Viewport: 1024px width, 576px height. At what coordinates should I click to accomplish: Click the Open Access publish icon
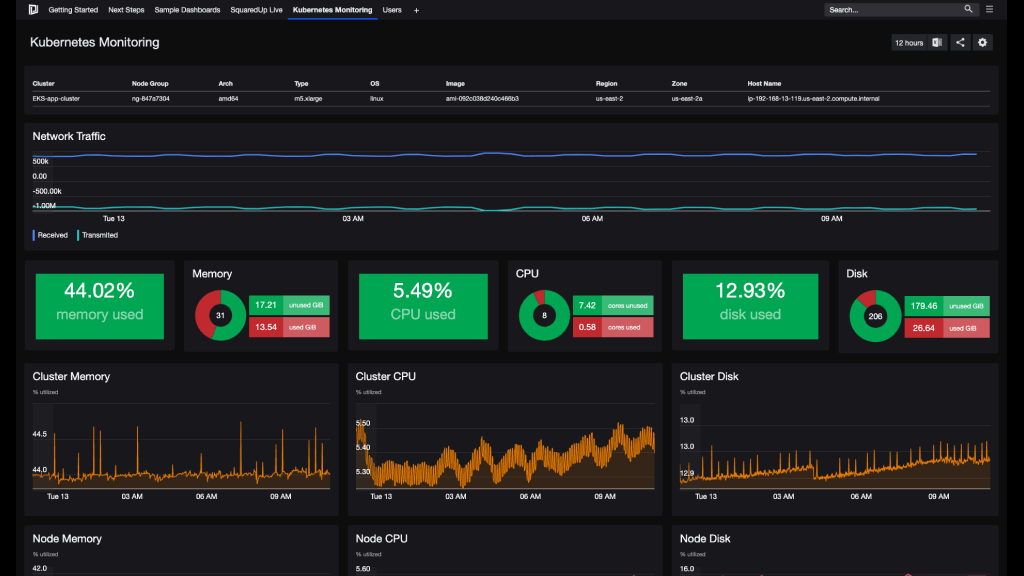pos(934,42)
